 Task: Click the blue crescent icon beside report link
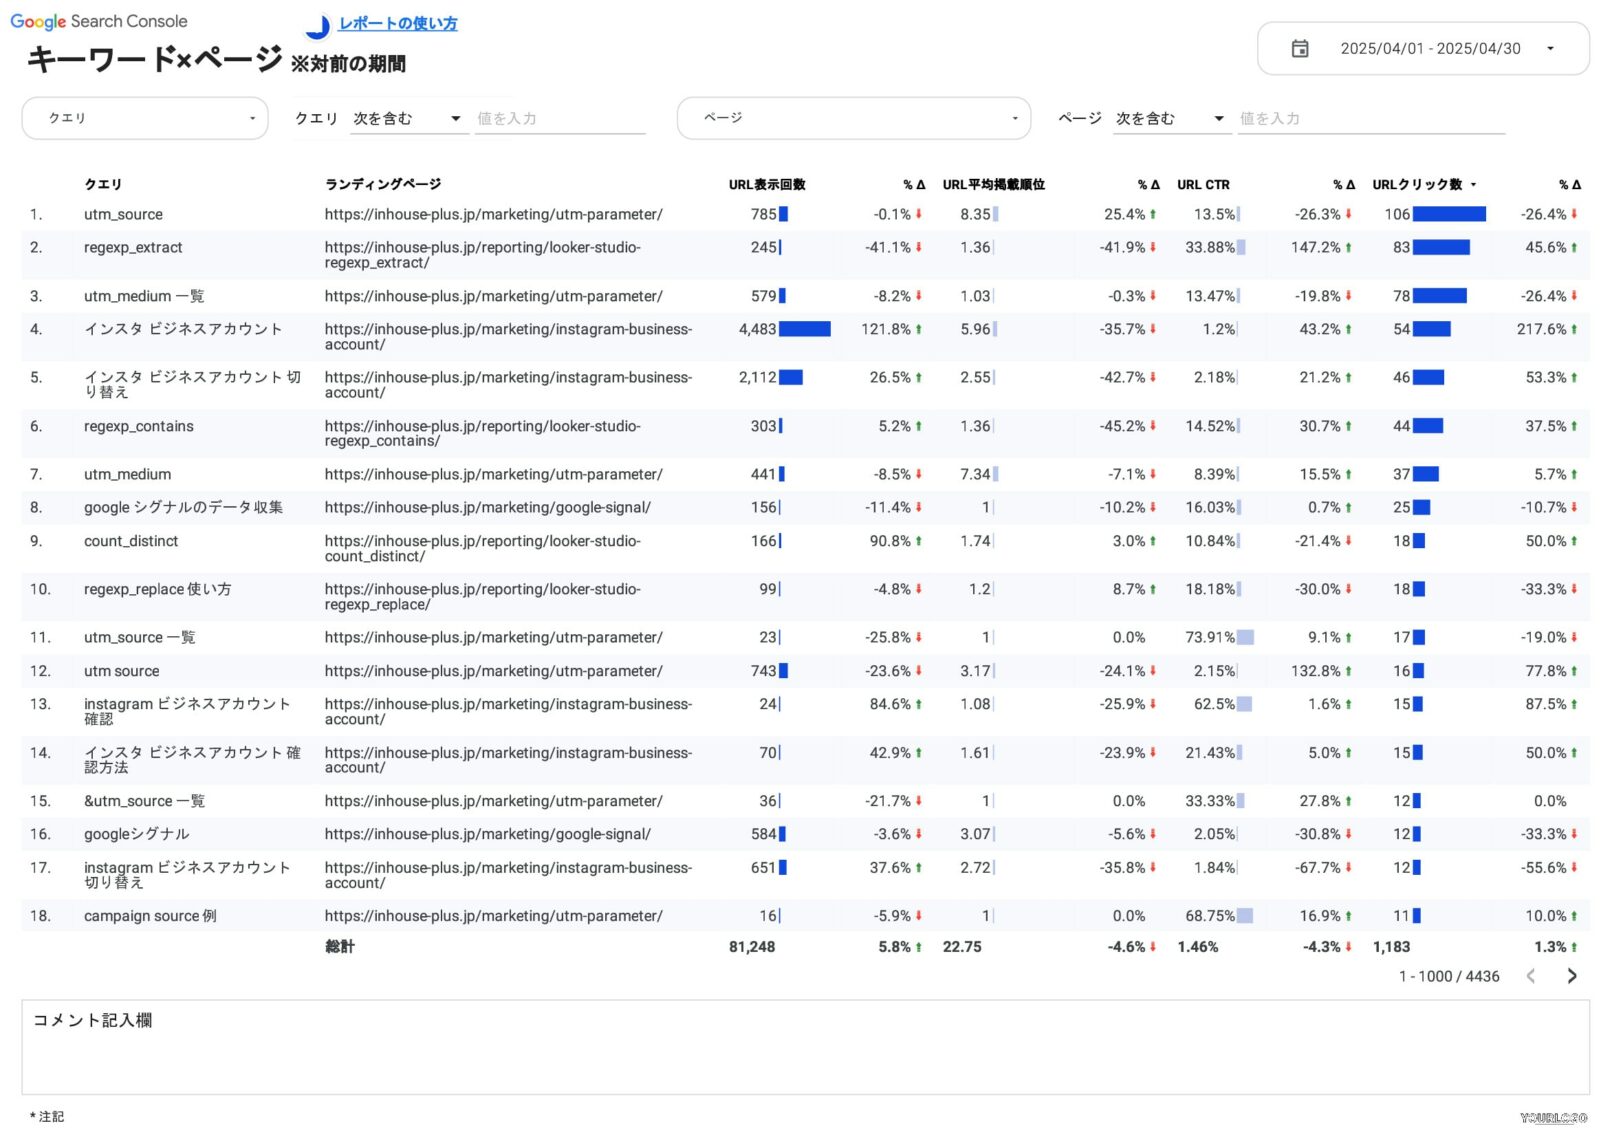click(x=318, y=26)
